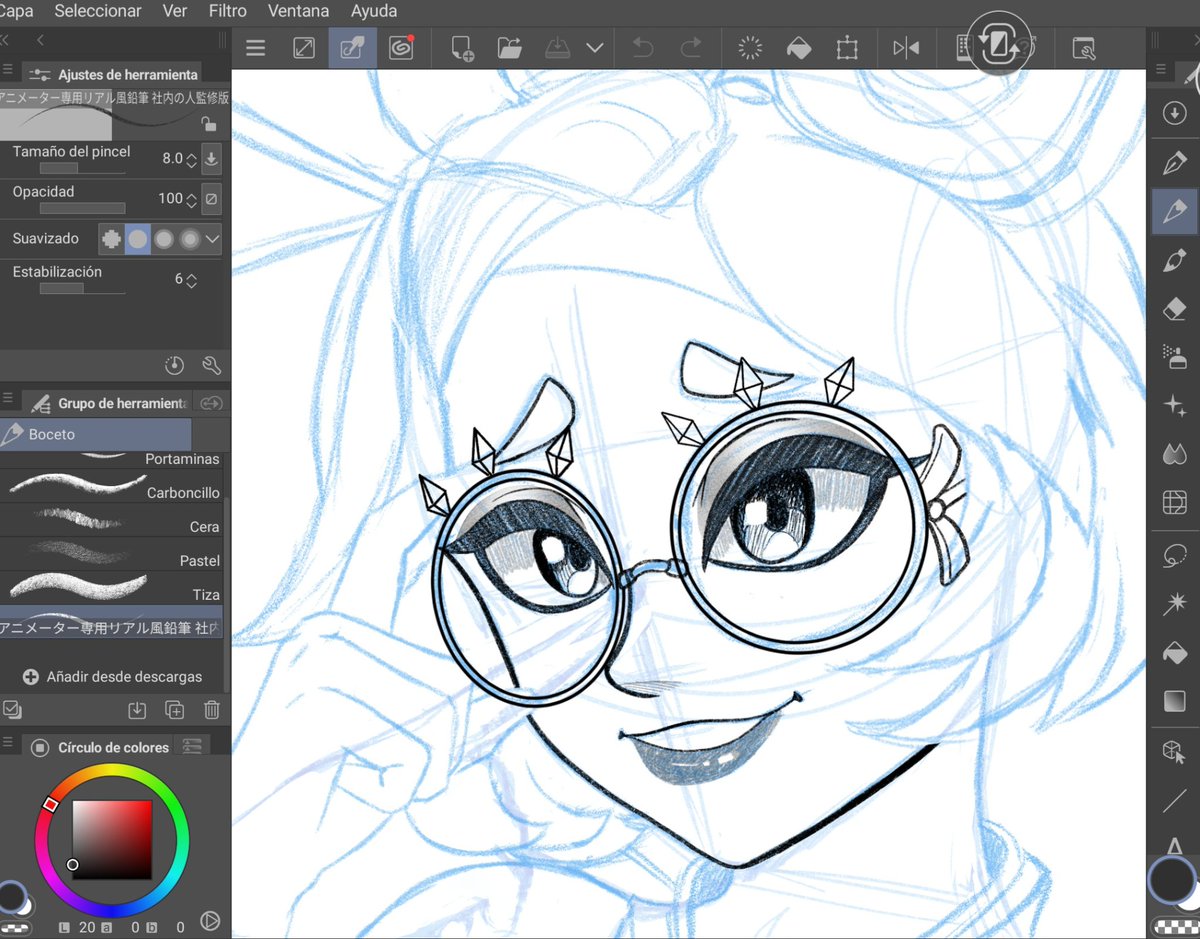Screen dimensions: 1200x939
Task: Adjust the Opacidad slider
Action: pyautogui.click(x=82, y=208)
